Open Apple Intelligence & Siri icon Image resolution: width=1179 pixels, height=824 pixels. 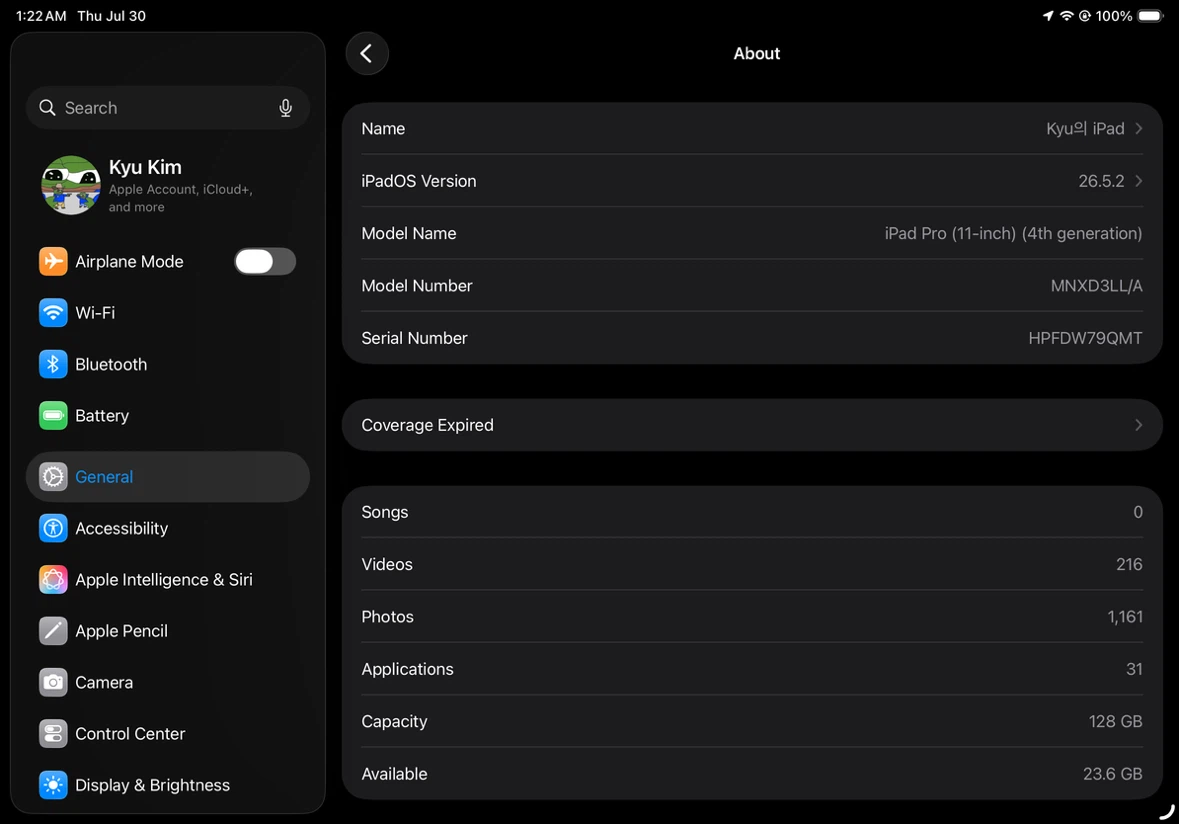pos(53,580)
